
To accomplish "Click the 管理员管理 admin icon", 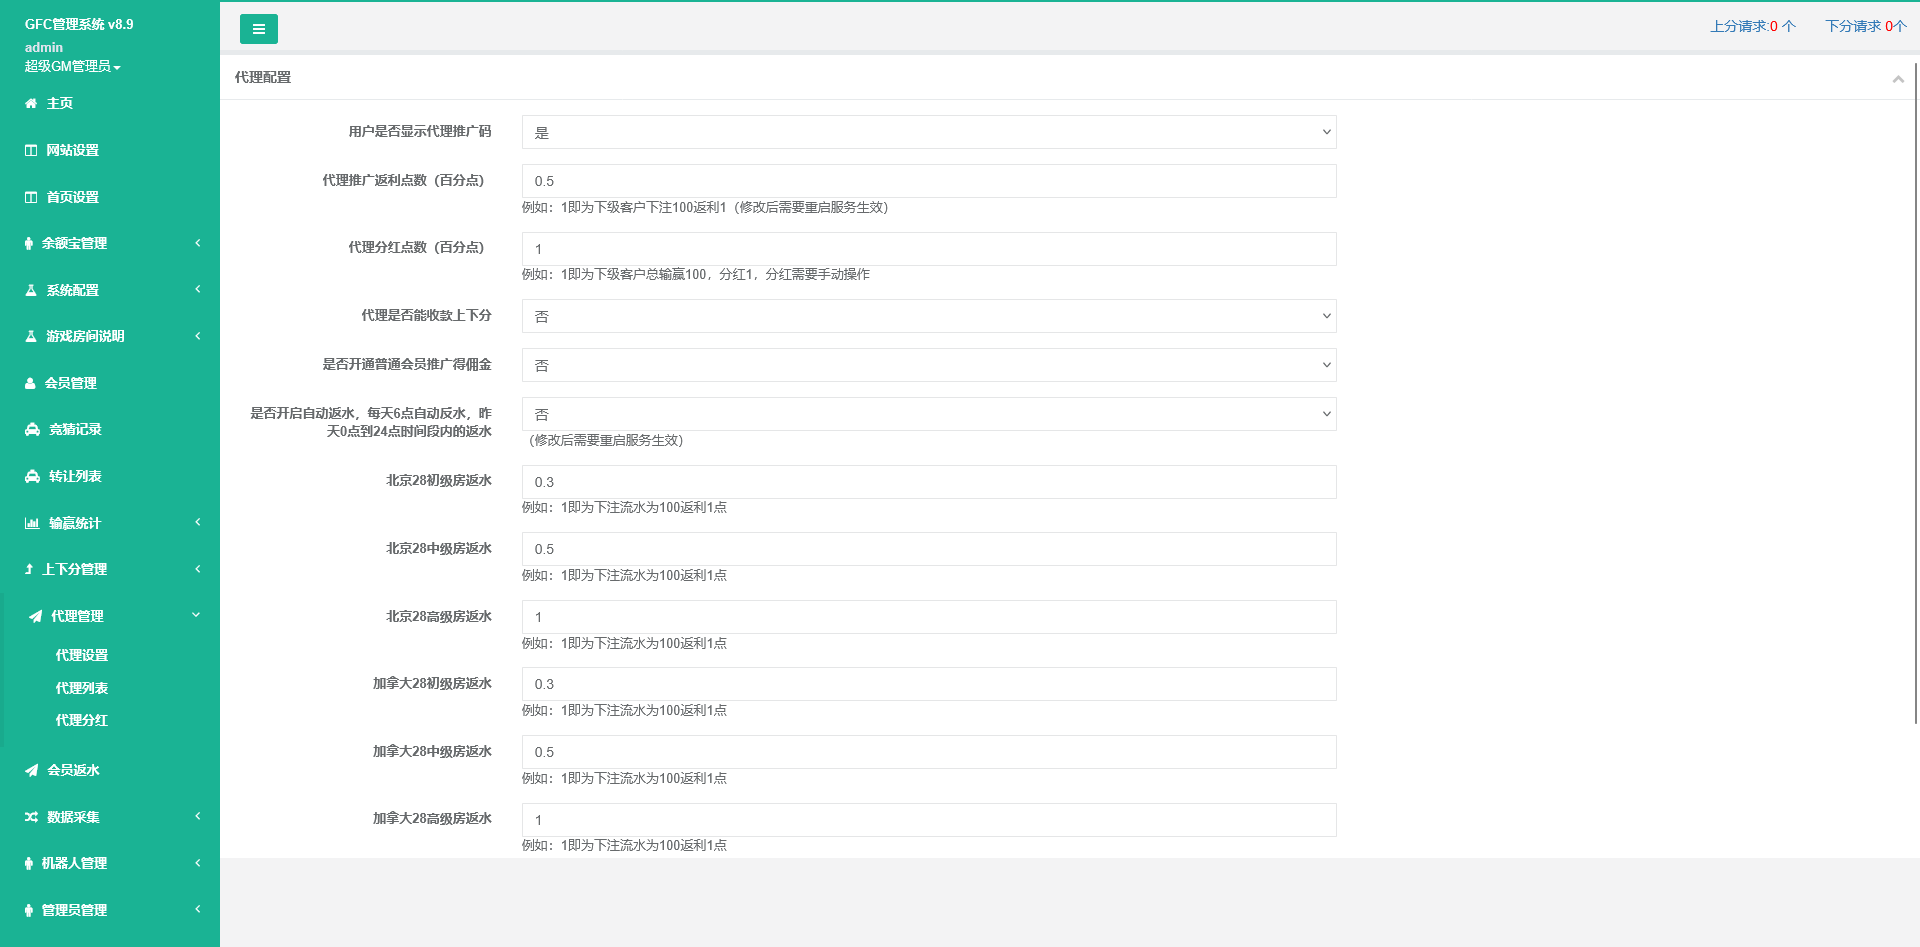I will (x=31, y=910).
